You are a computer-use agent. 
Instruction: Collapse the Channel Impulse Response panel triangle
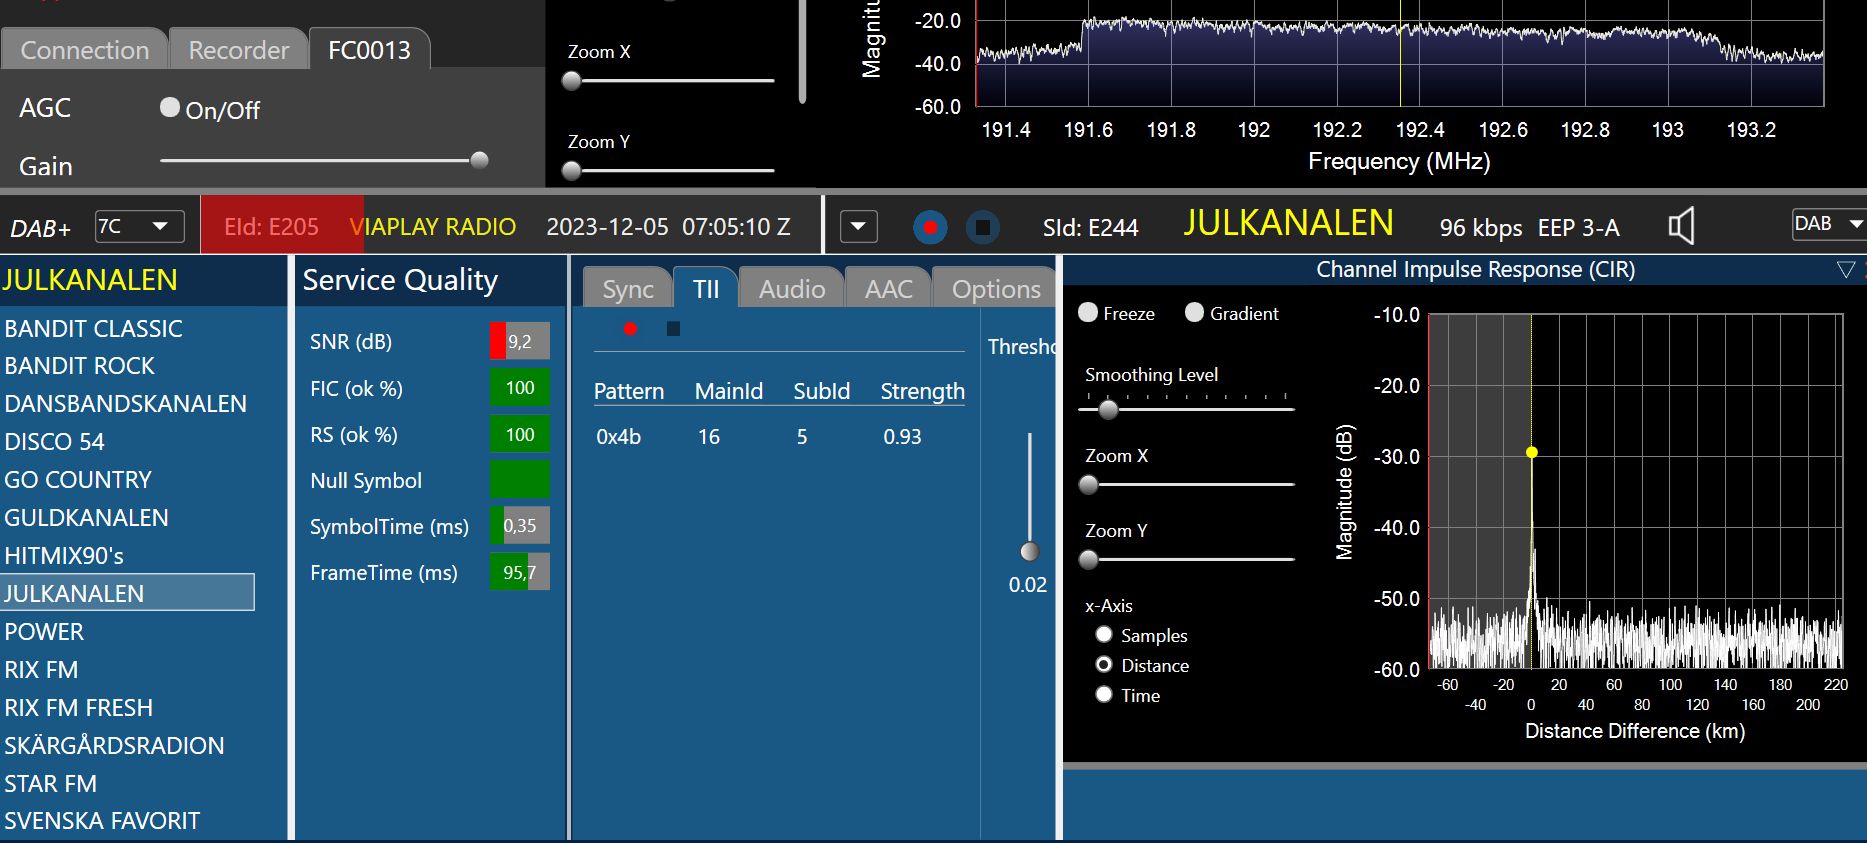click(x=1845, y=270)
